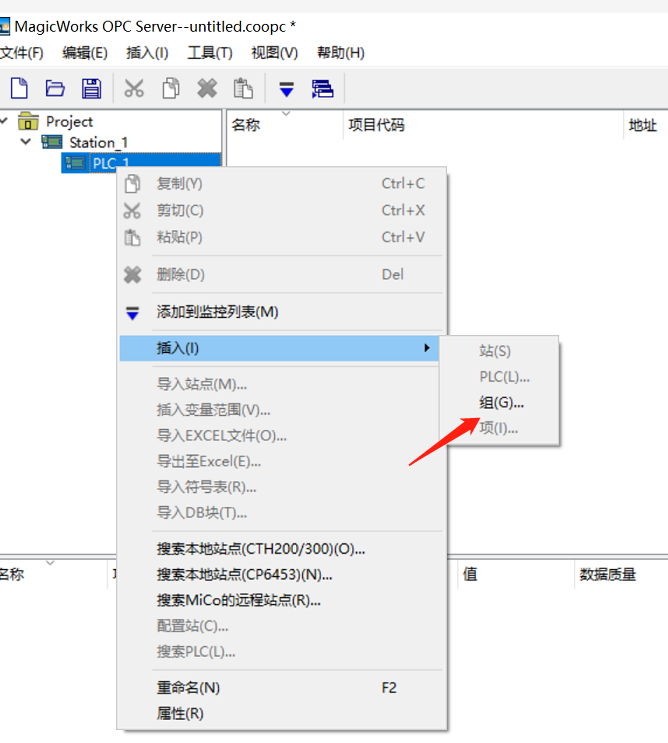
Task: Collapse the Project tree node
Action: point(4,121)
